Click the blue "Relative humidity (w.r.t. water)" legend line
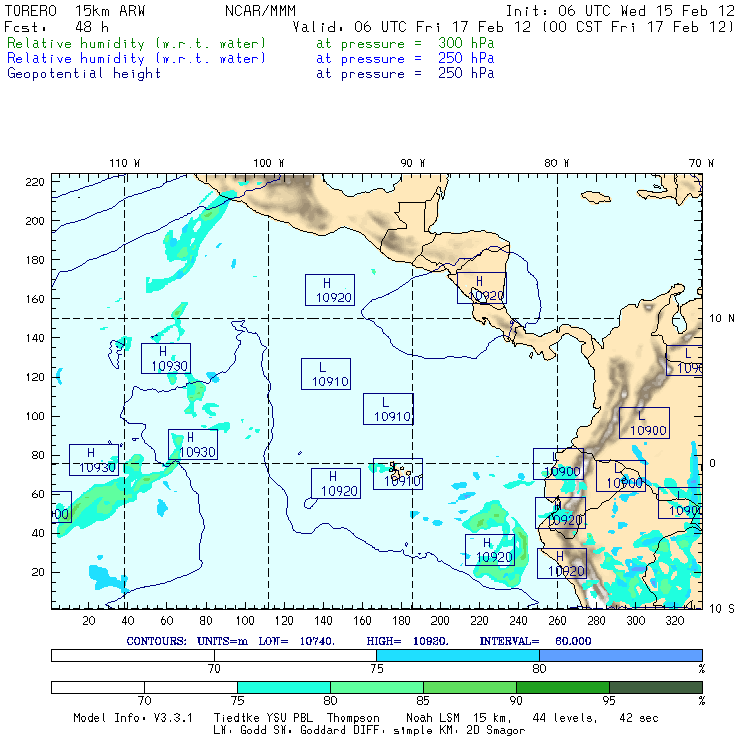This screenshot has width=740, height=740. coord(136,59)
